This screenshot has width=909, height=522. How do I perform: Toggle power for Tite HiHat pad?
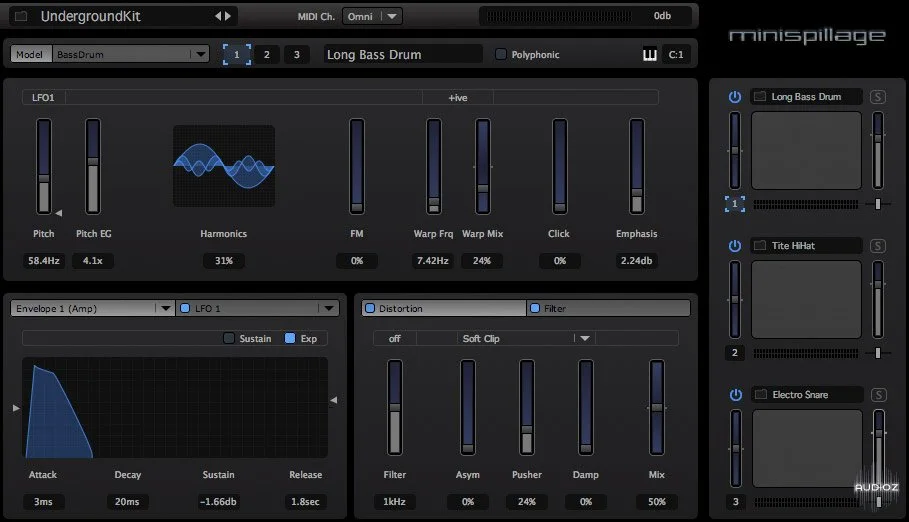coord(735,246)
